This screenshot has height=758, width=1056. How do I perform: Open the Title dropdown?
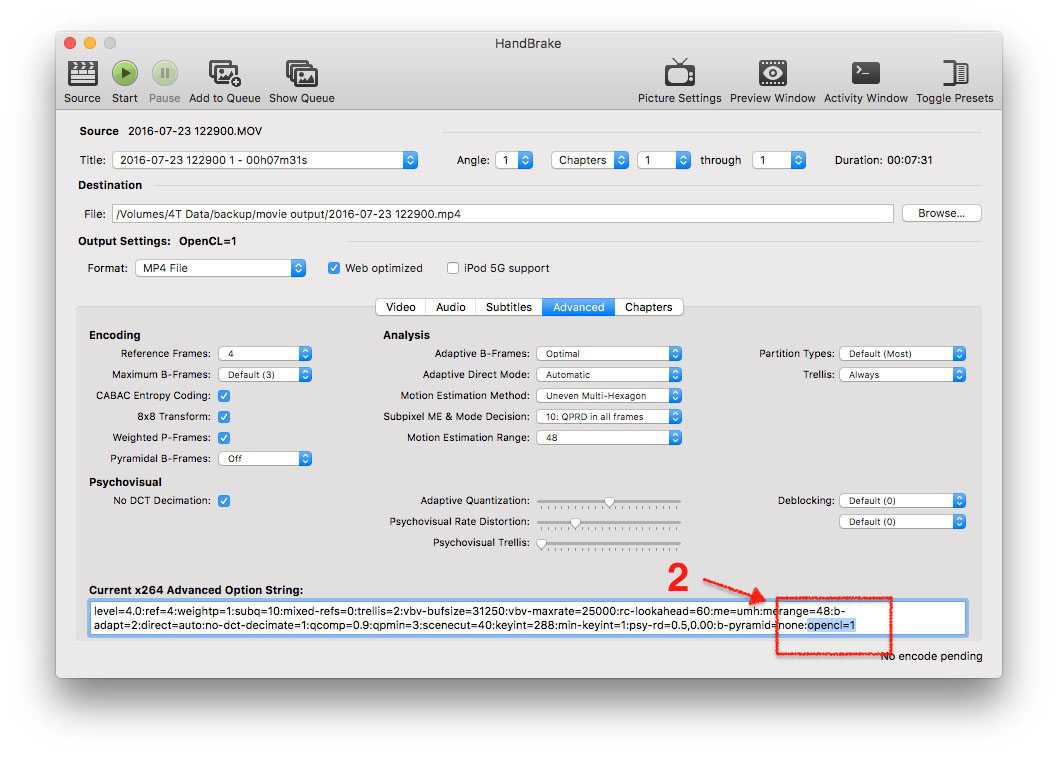(x=265, y=160)
